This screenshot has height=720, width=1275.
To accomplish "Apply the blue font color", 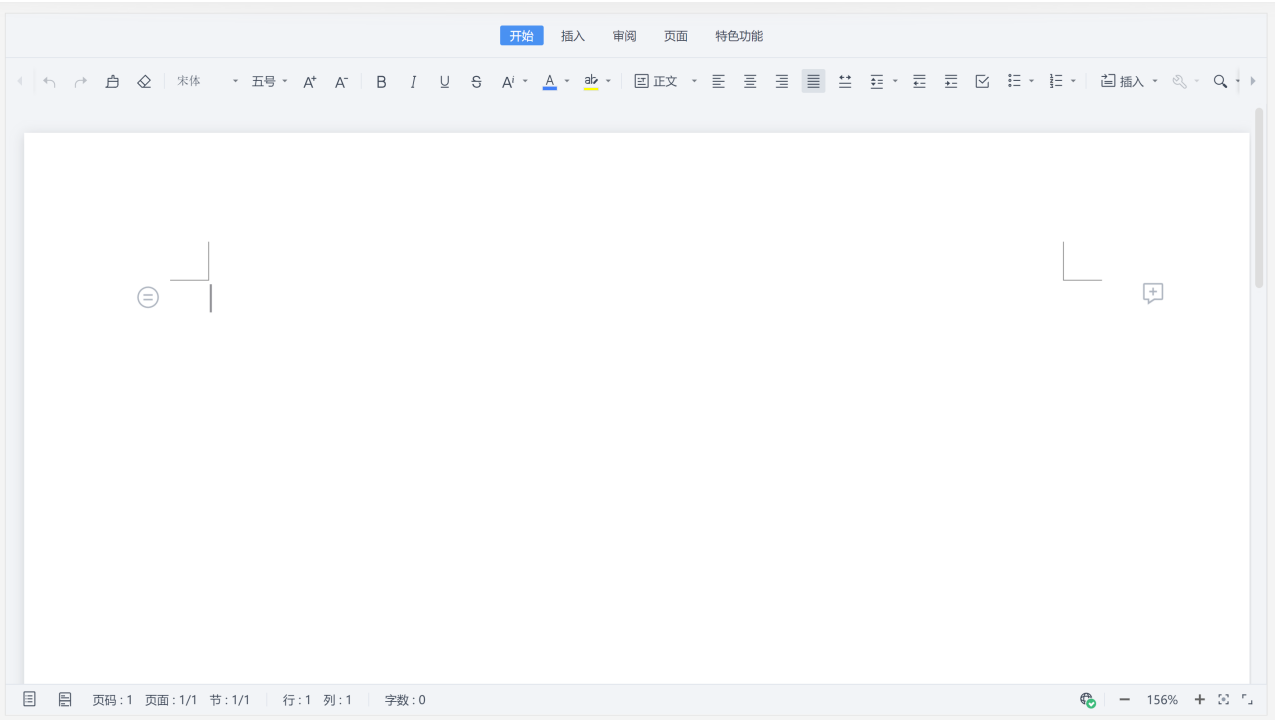I will [x=549, y=82].
